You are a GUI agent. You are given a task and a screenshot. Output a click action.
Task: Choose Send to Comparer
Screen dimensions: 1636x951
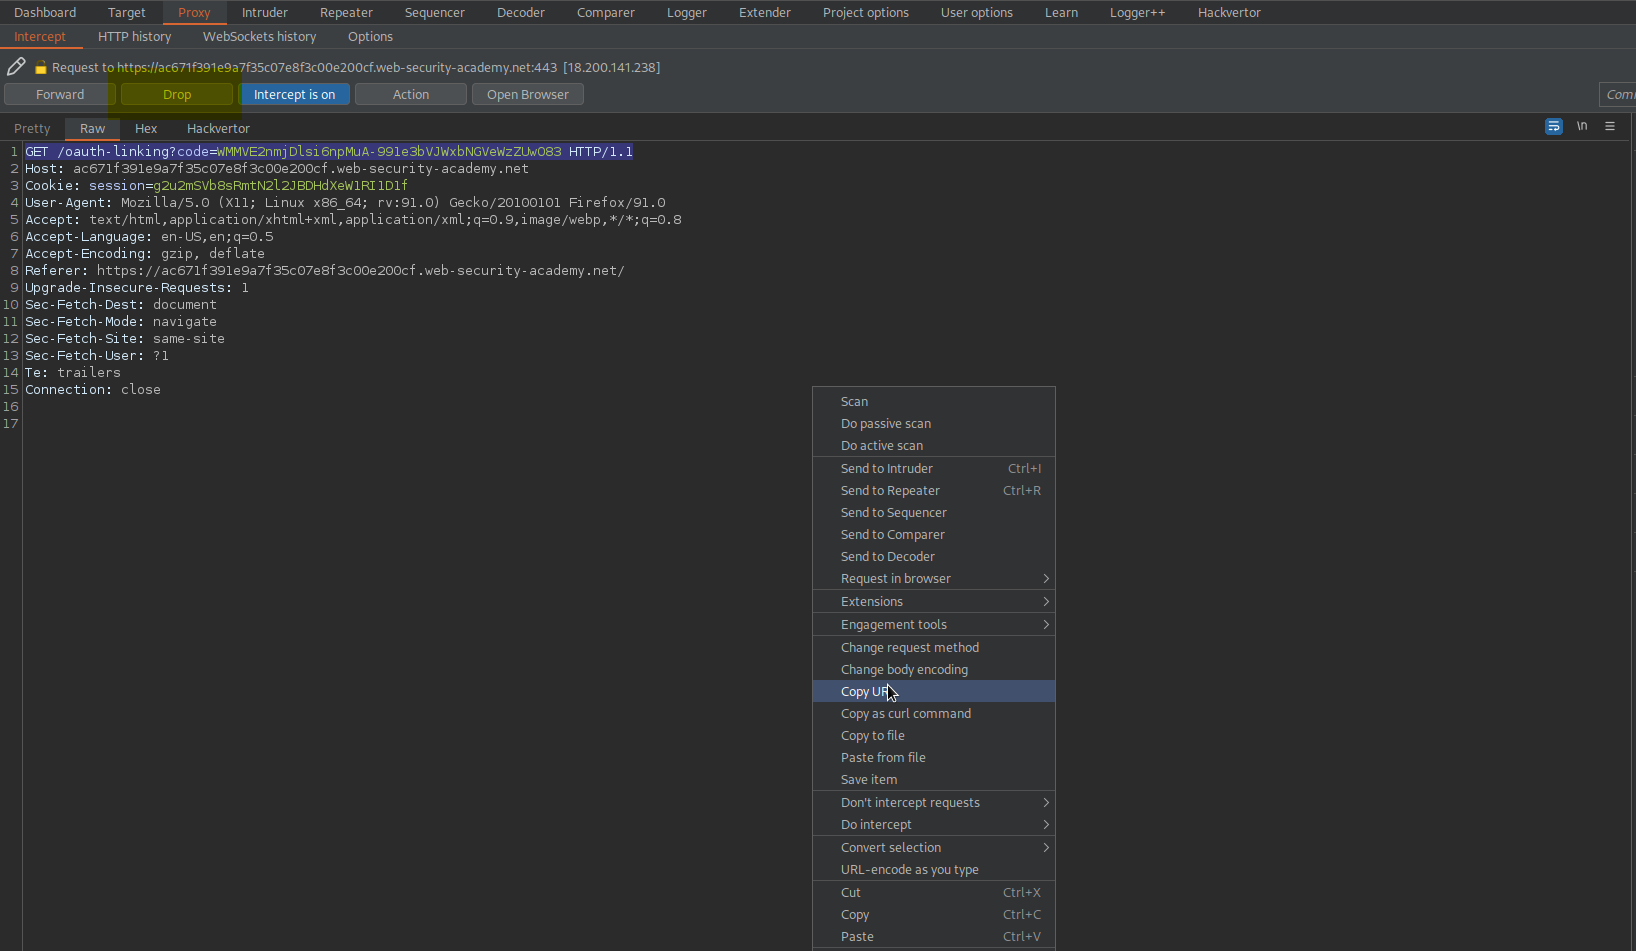(934, 534)
